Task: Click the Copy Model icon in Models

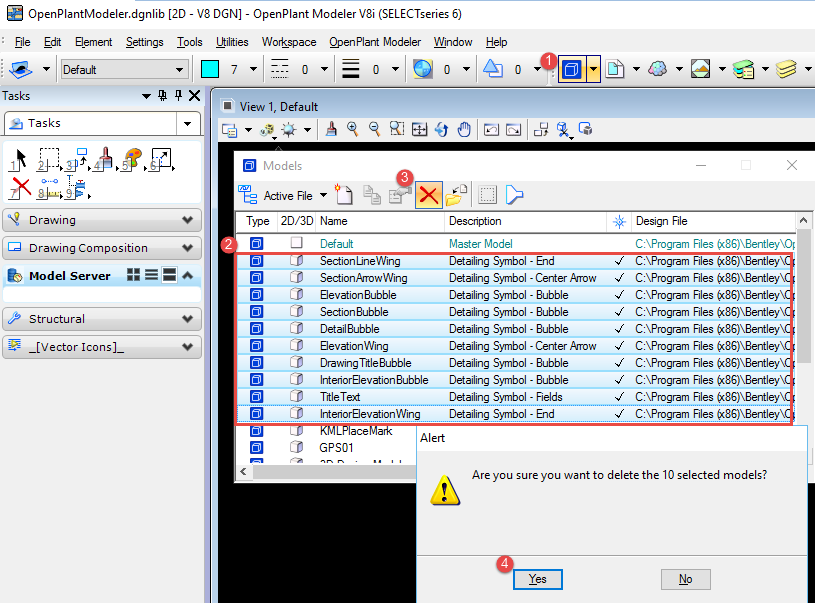Action: coord(372,195)
